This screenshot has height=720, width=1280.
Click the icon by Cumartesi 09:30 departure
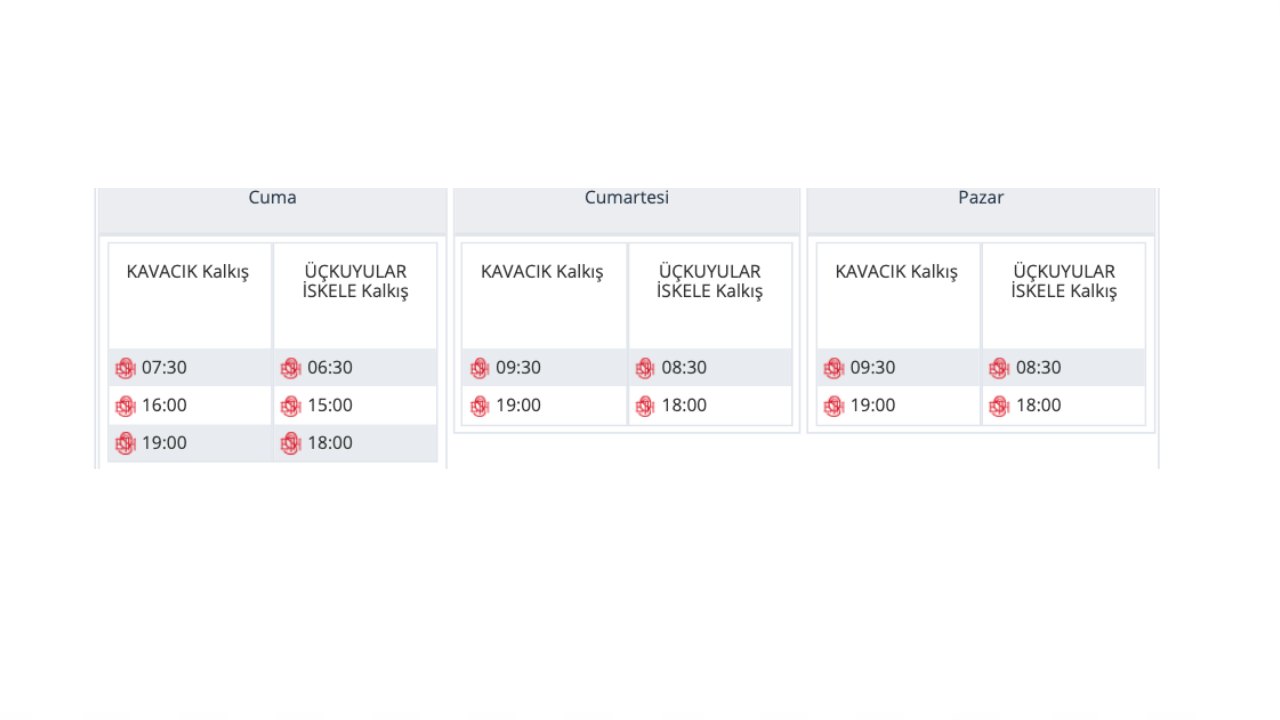tap(480, 368)
